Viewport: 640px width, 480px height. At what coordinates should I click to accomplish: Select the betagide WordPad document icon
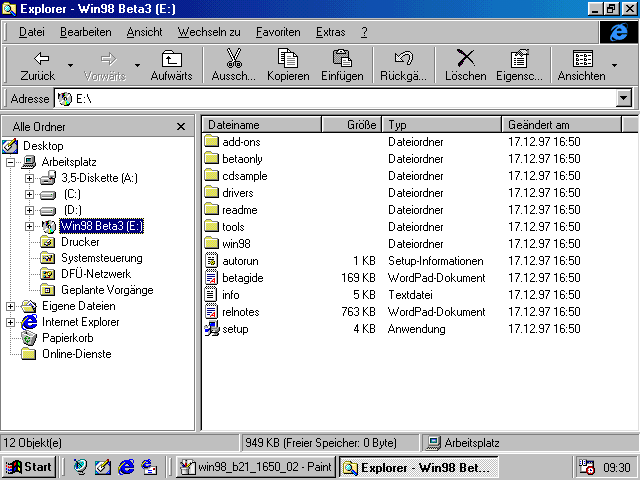[x=211, y=278]
